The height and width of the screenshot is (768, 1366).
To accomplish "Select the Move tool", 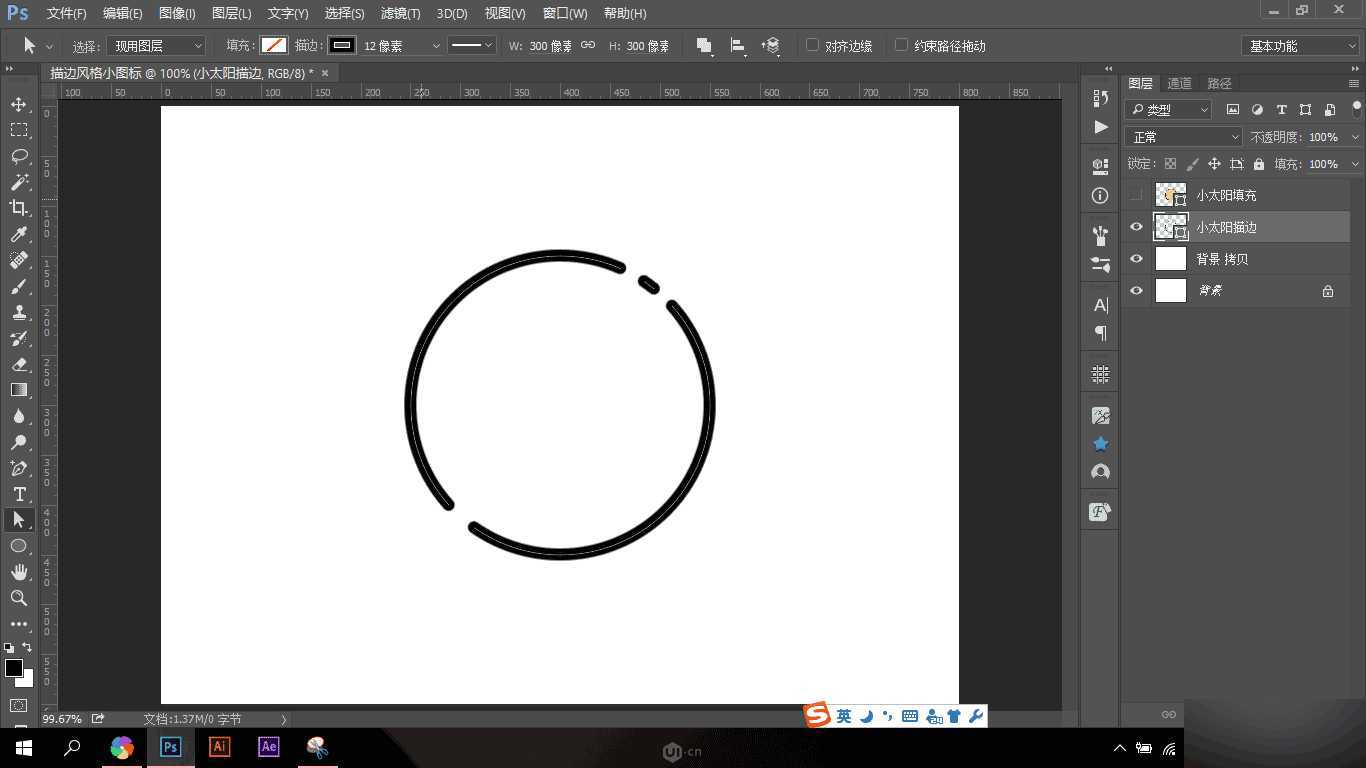I will 18,104.
